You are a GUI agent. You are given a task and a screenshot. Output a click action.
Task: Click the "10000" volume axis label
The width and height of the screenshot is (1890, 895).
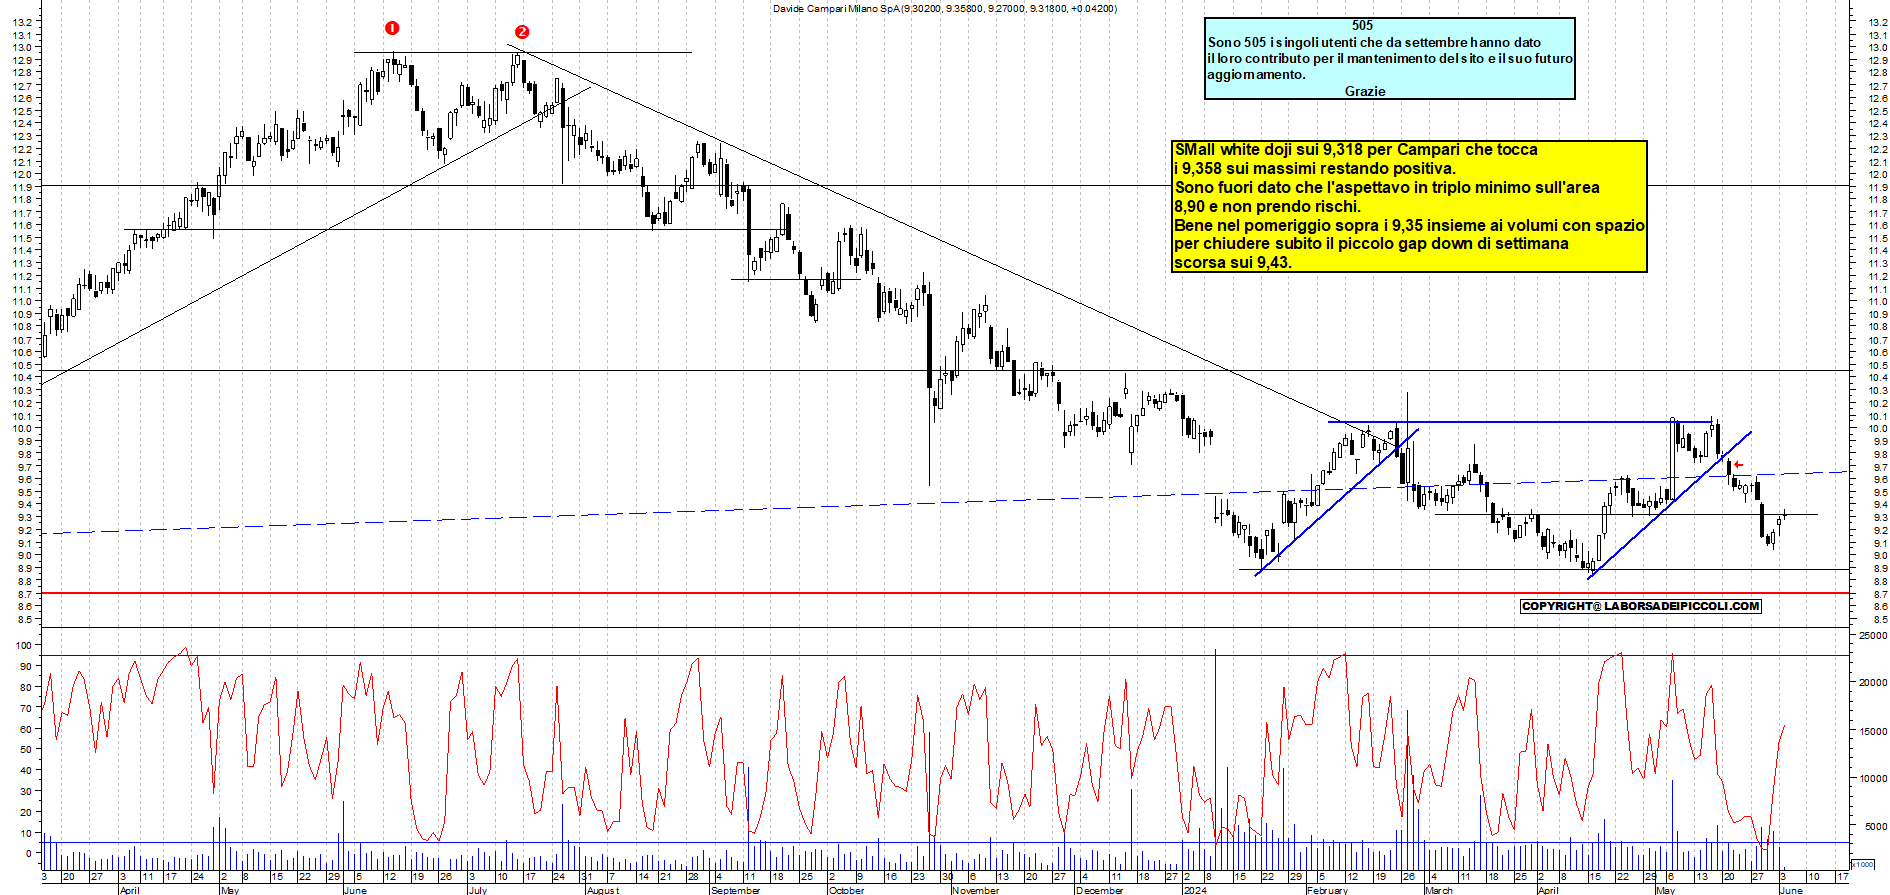click(1872, 778)
